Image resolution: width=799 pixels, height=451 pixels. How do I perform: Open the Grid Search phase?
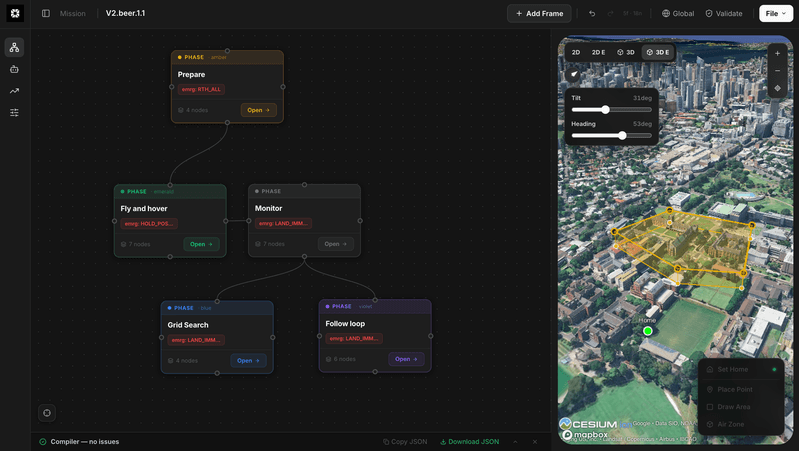pyautogui.click(x=248, y=360)
